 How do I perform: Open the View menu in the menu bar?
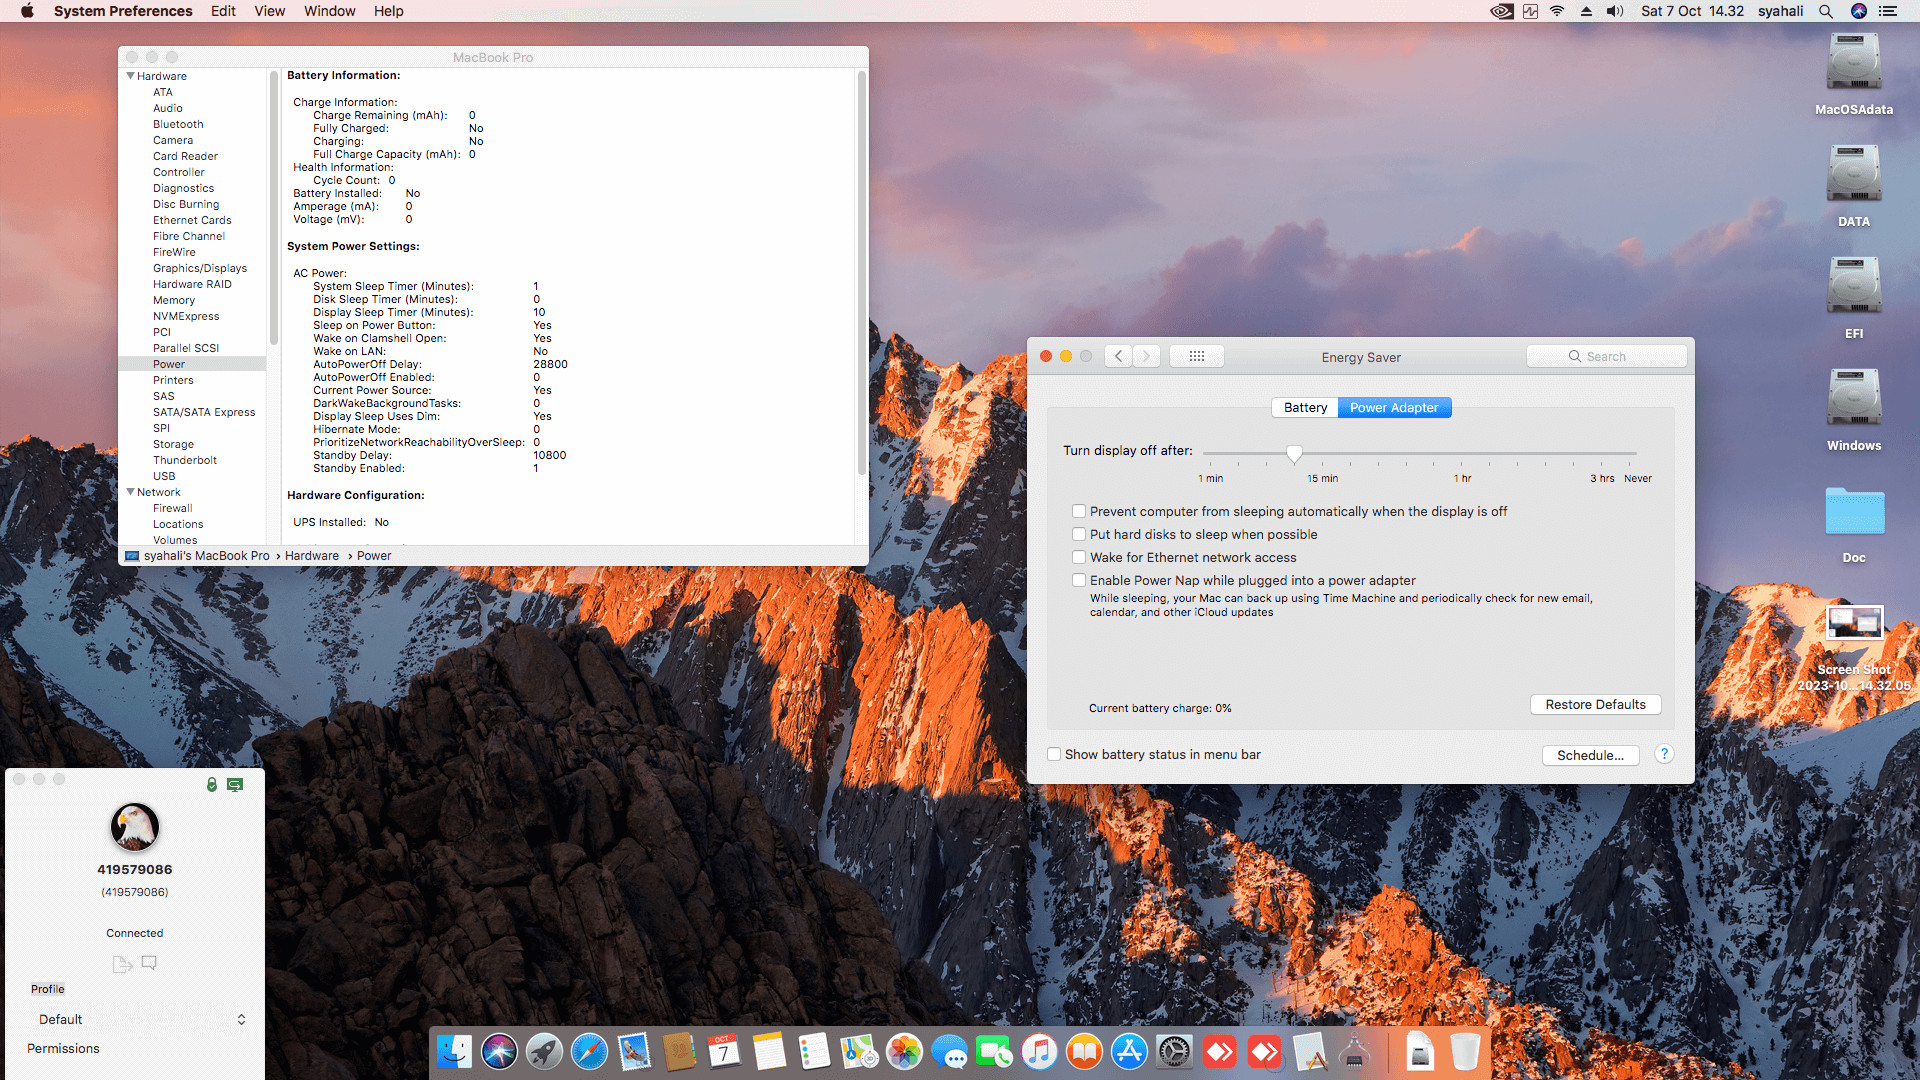coord(269,11)
